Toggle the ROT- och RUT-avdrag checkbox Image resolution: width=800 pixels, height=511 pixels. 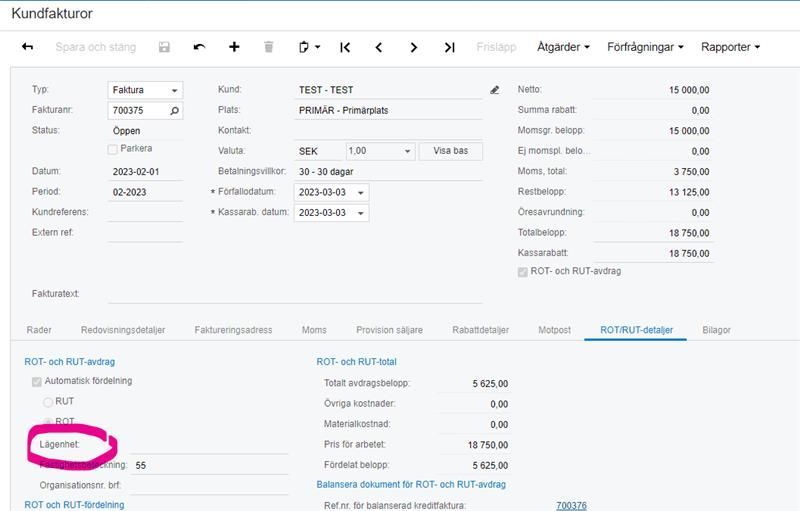coord(522,272)
